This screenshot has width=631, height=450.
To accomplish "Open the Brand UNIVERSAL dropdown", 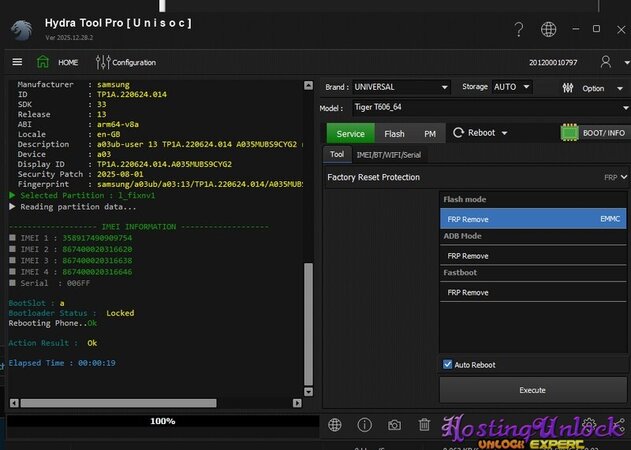I will click(x=400, y=87).
